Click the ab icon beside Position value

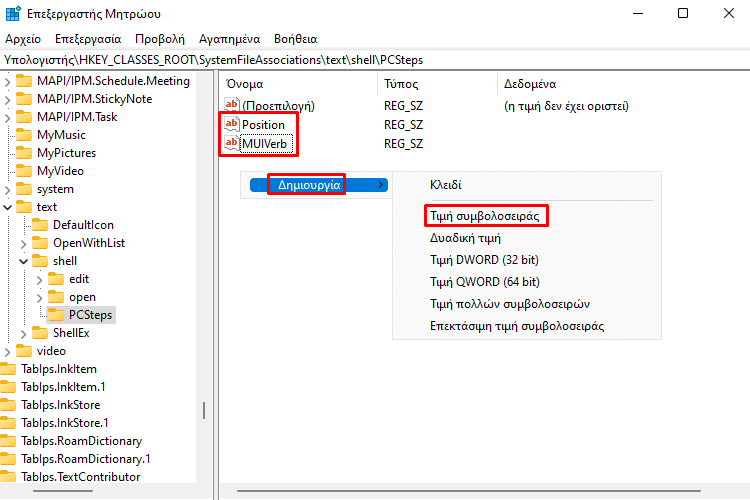232,124
